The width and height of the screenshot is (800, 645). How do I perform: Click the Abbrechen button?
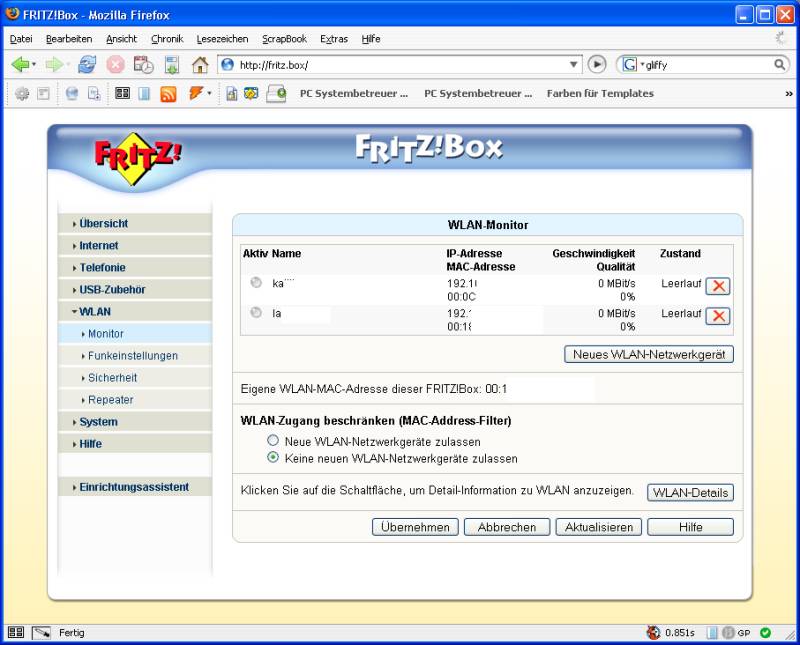point(507,527)
